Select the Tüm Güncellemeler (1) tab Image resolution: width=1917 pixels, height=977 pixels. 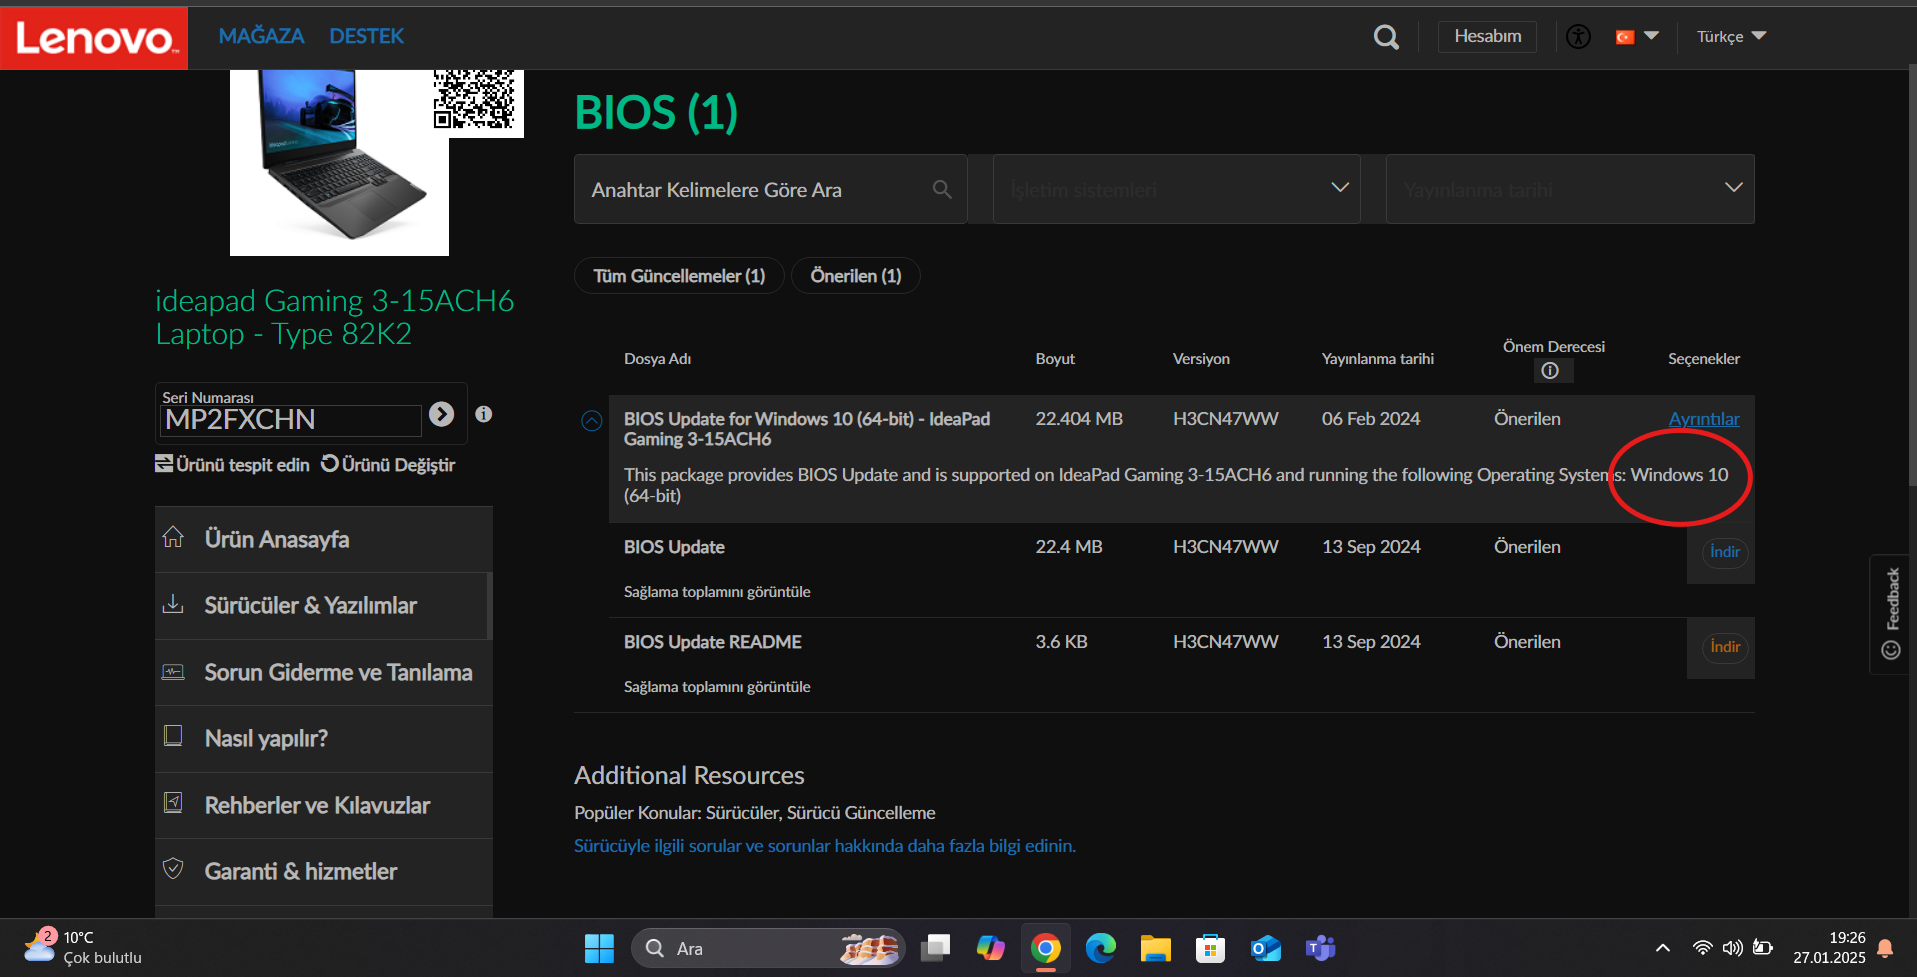point(679,276)
